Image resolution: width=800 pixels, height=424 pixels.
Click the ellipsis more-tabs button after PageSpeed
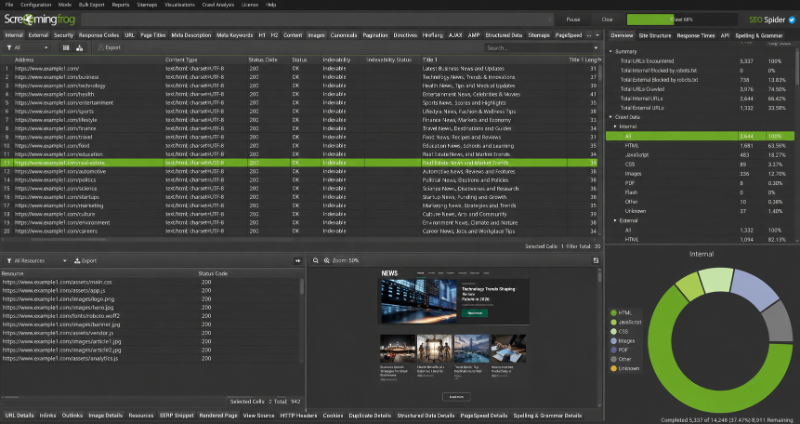[589, 35]
